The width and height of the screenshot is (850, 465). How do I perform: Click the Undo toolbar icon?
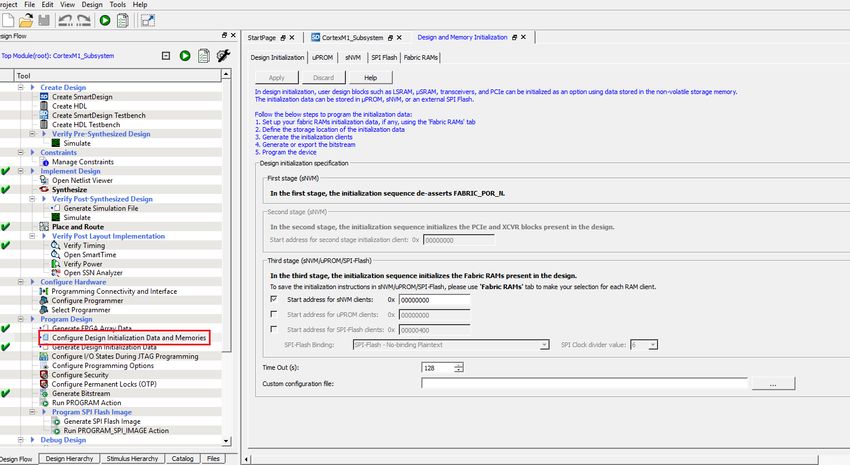point(65,21)
